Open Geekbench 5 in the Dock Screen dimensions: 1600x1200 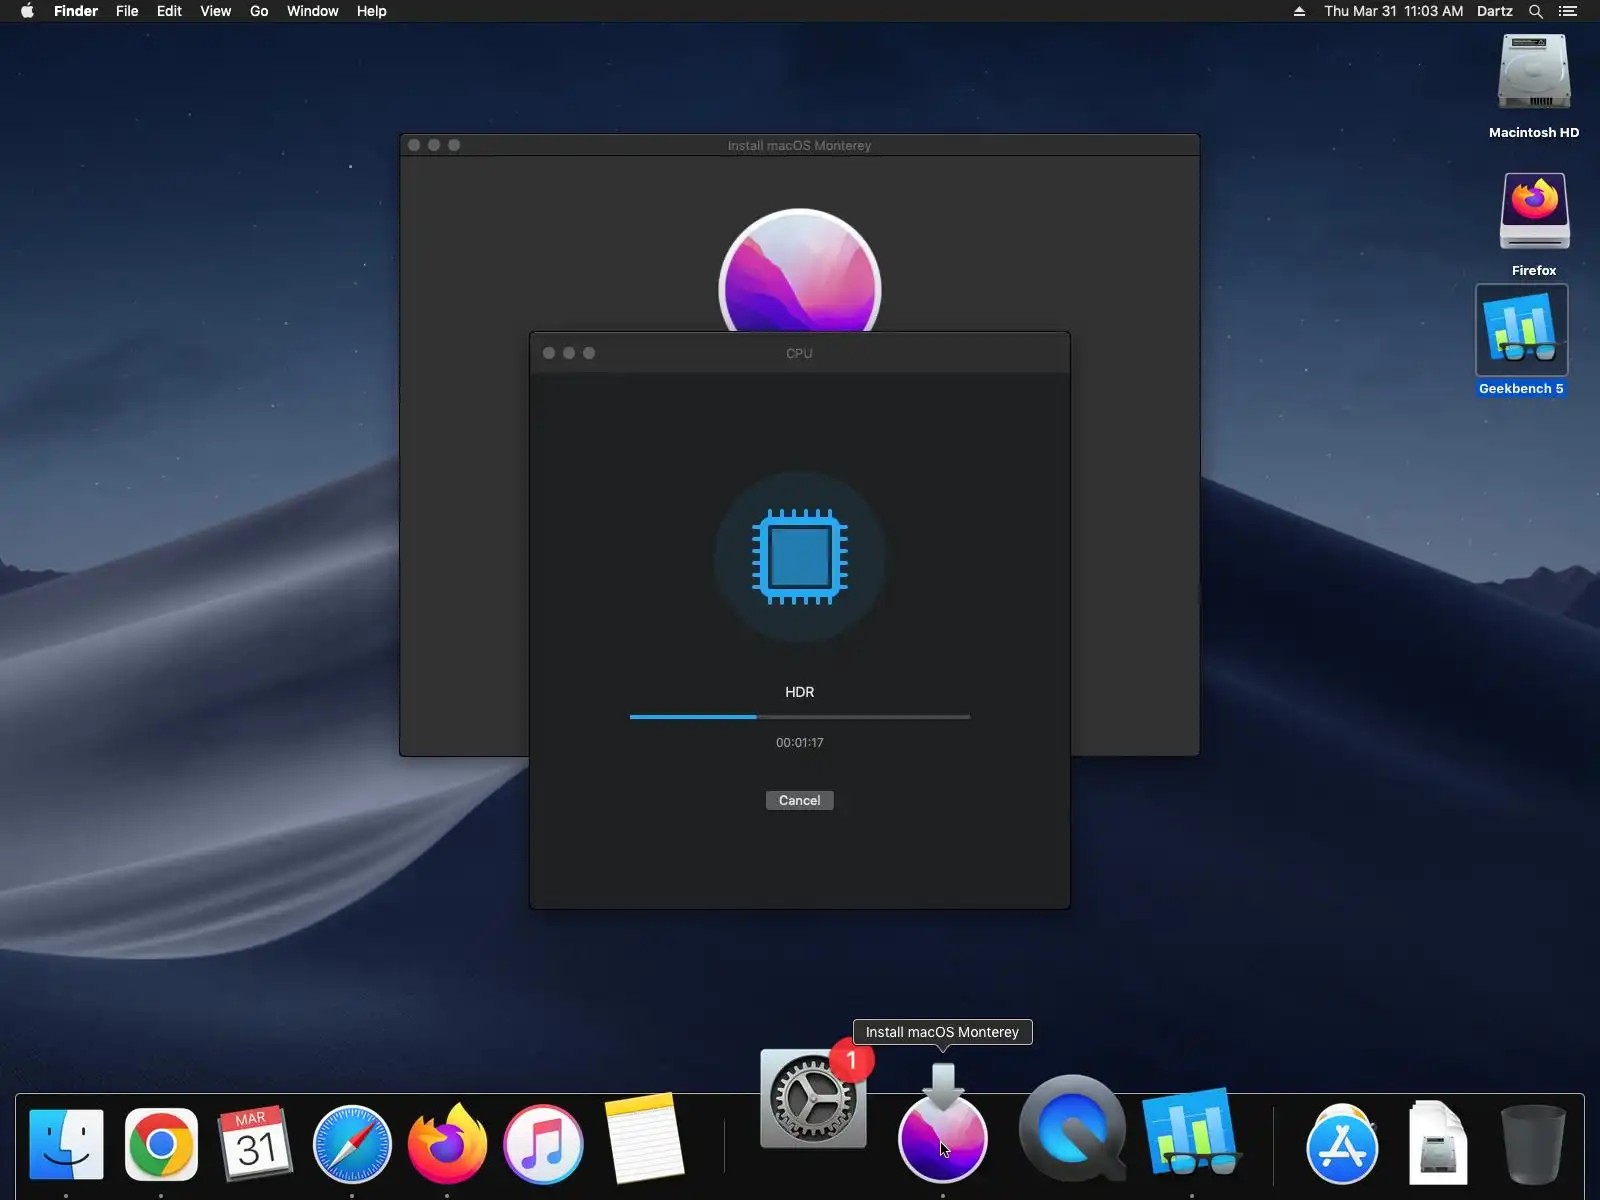point(1191,1132)
